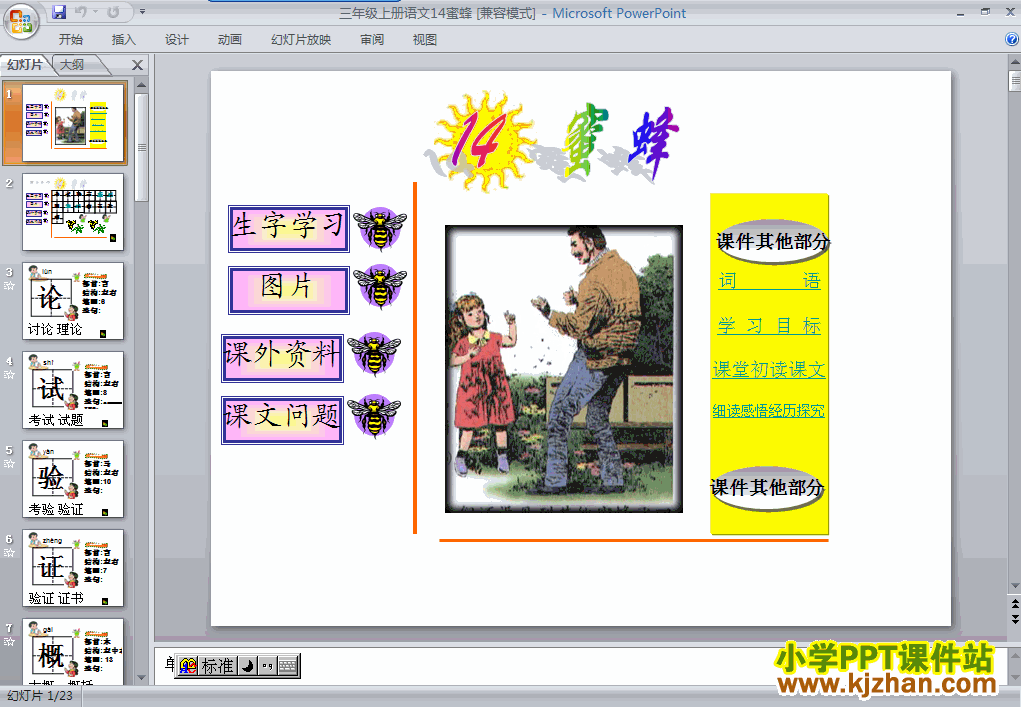
Task: Select slide 2 thumbnail with the grid
Action: 73,212
